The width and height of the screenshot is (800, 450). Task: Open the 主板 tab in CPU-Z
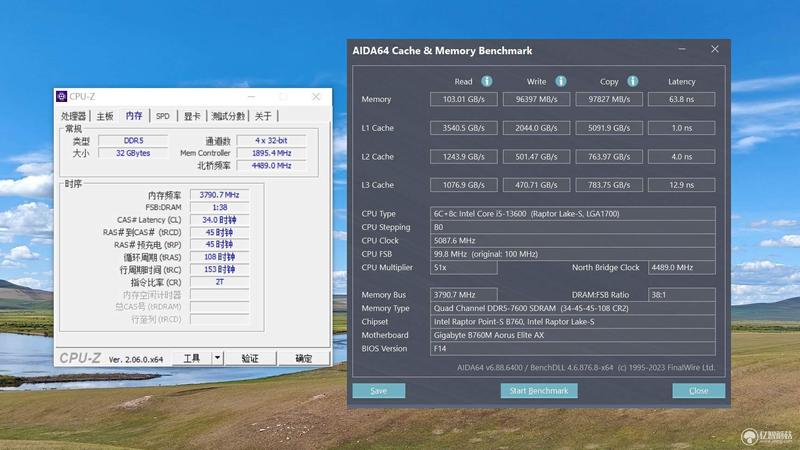[105, 116]
